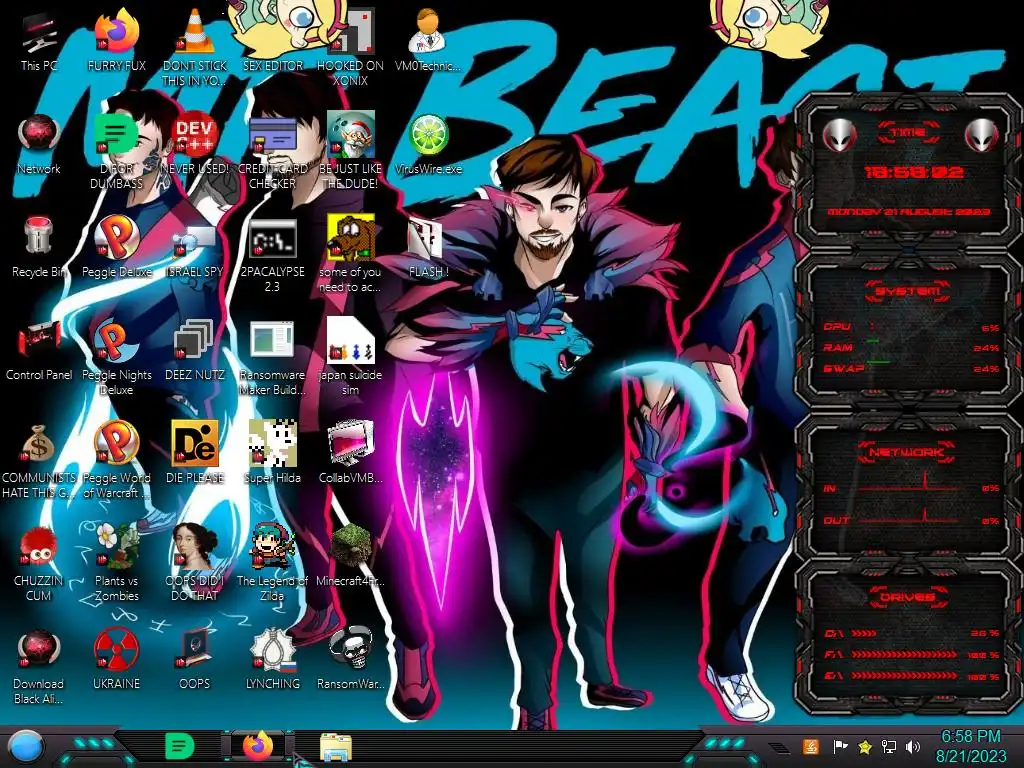Screen dimensions: 1024x768
Task: Launch FURRY FUX Firefox shortcut
Action: (x=116, y=39)
